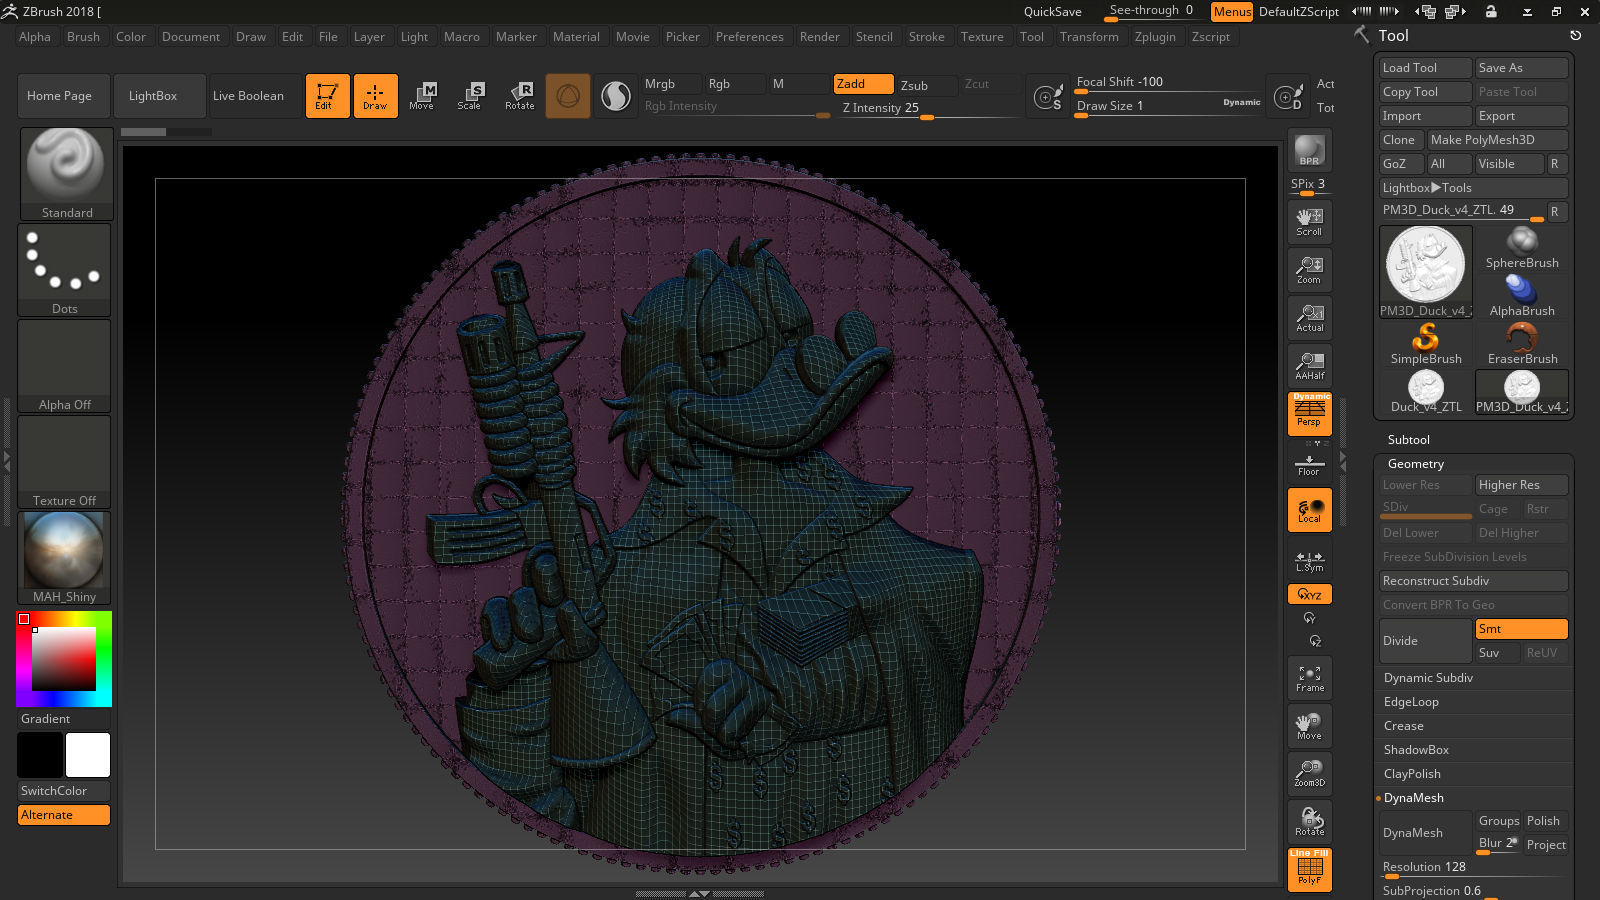Activate Edit mode button
The height and width of the screenshot is (900, 1600).
tap(327, 96)
